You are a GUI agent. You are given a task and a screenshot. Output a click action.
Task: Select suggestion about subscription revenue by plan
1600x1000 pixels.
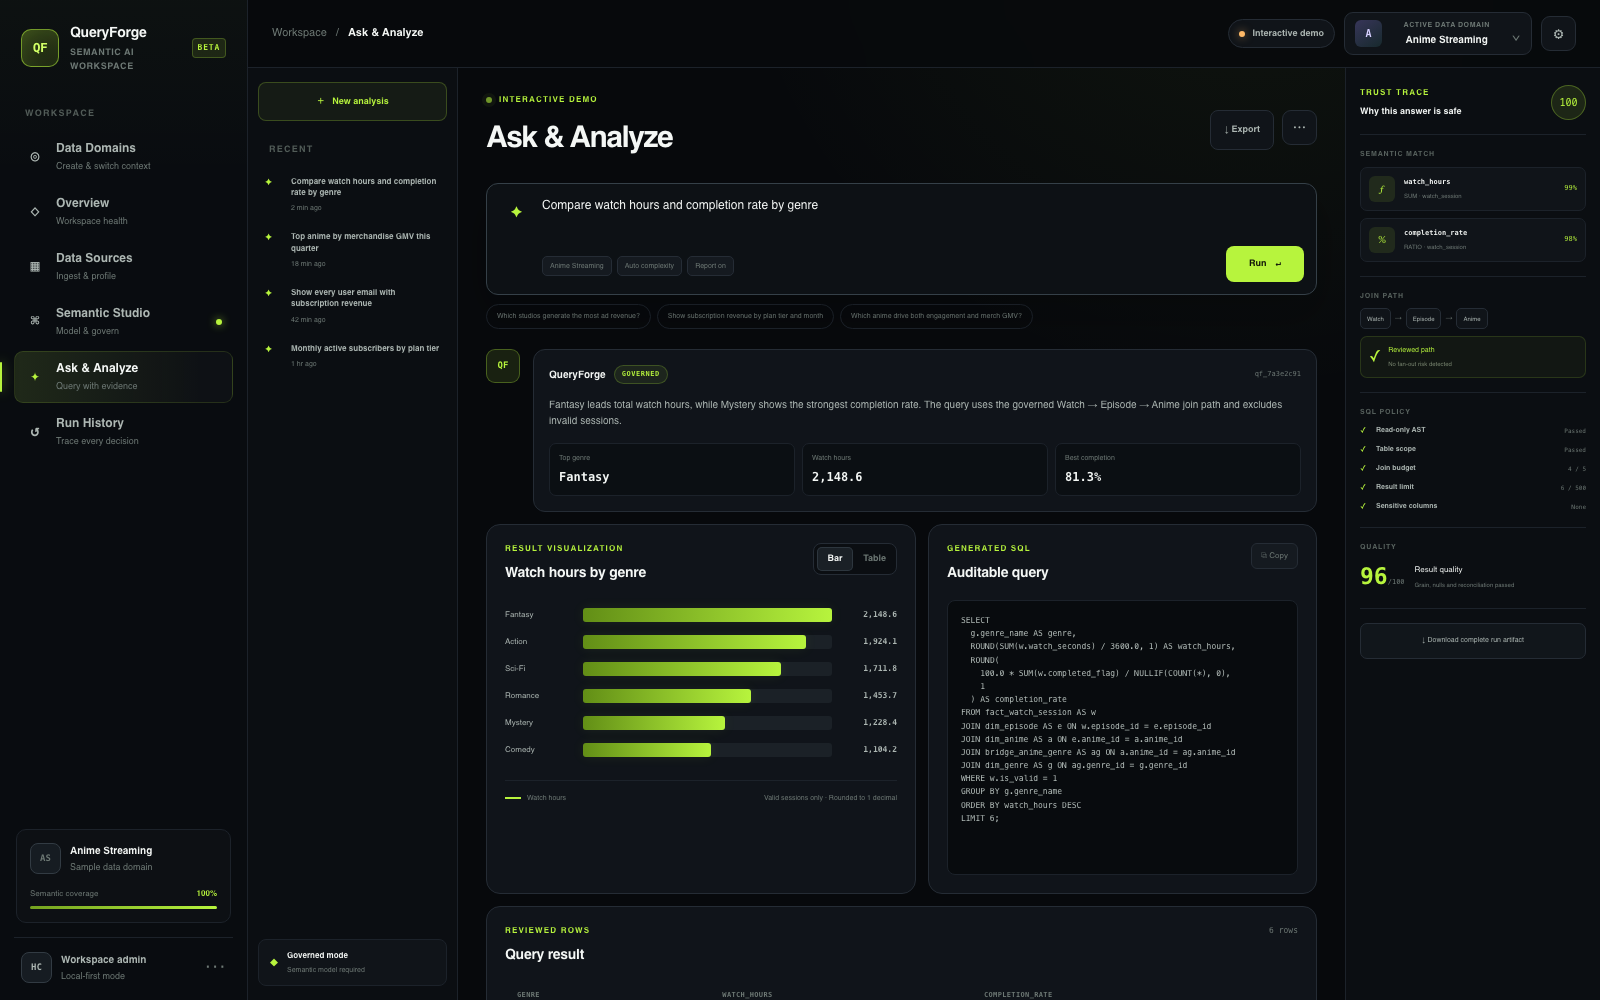coord(745,316)
